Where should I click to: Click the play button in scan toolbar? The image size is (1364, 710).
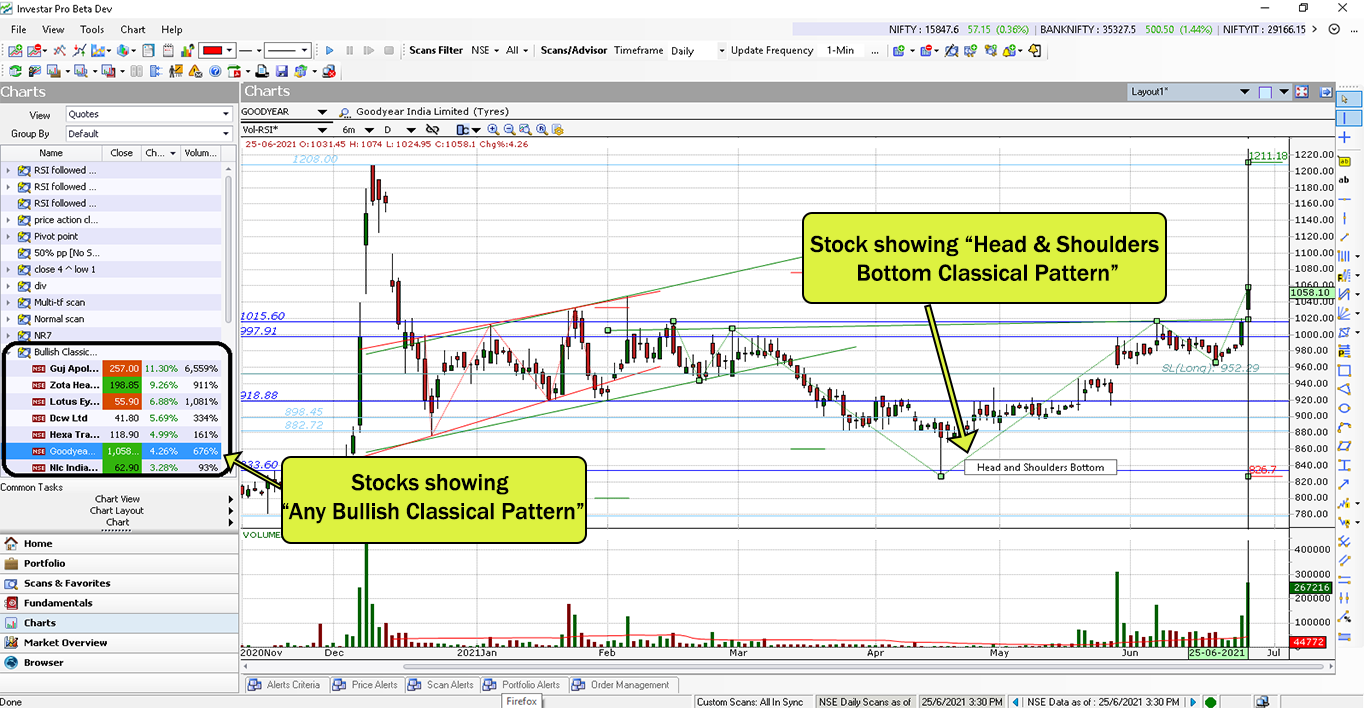pyautogui.click(x=330, y=50)
